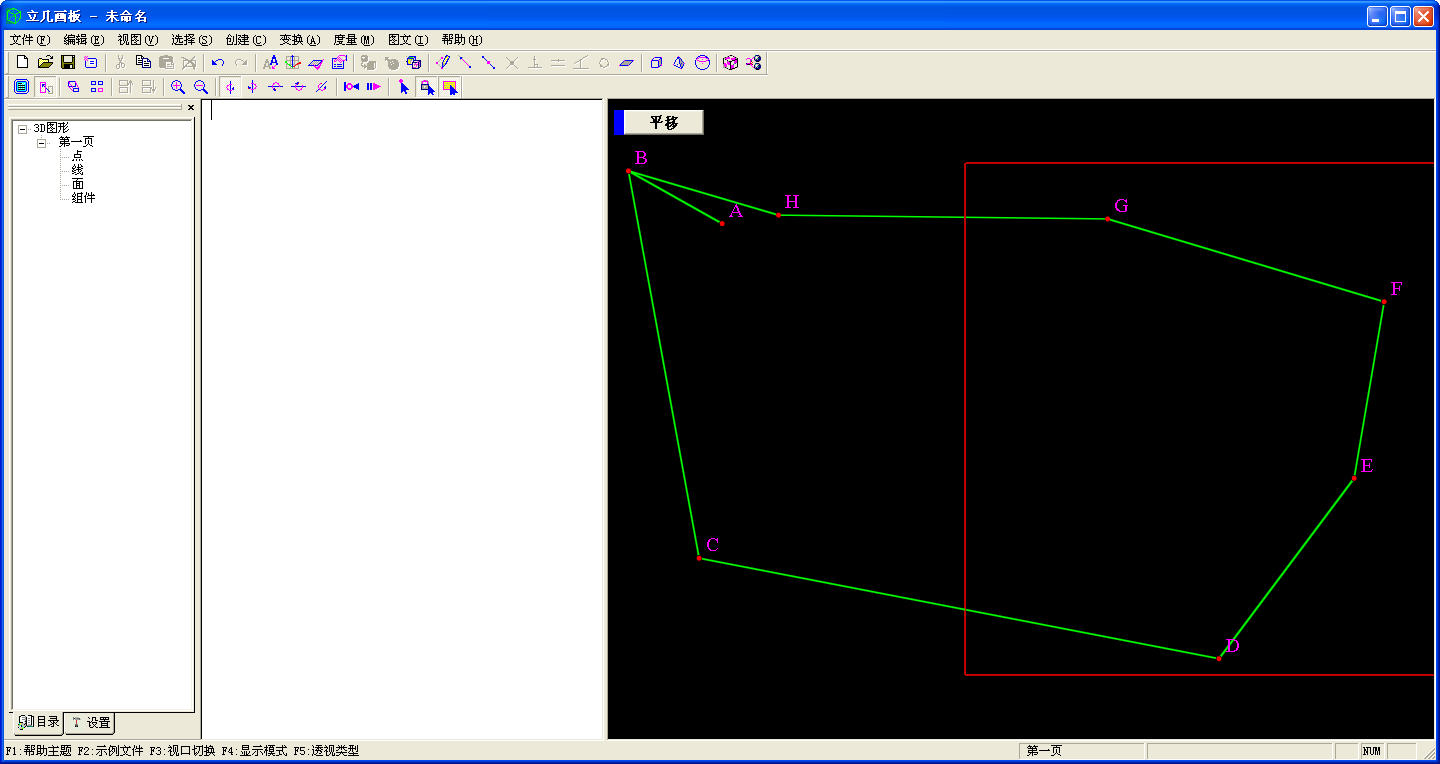Viewport: 1440px width, 764px height.
Task: Click the 平移 button in canvas
Action: pyautogui.click(x=663, y=122)
